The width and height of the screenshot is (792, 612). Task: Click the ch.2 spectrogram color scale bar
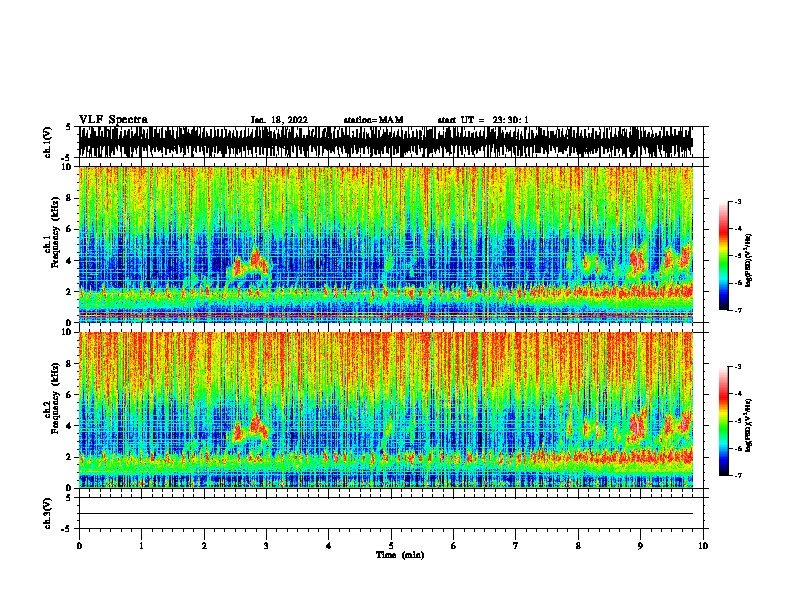723,421
